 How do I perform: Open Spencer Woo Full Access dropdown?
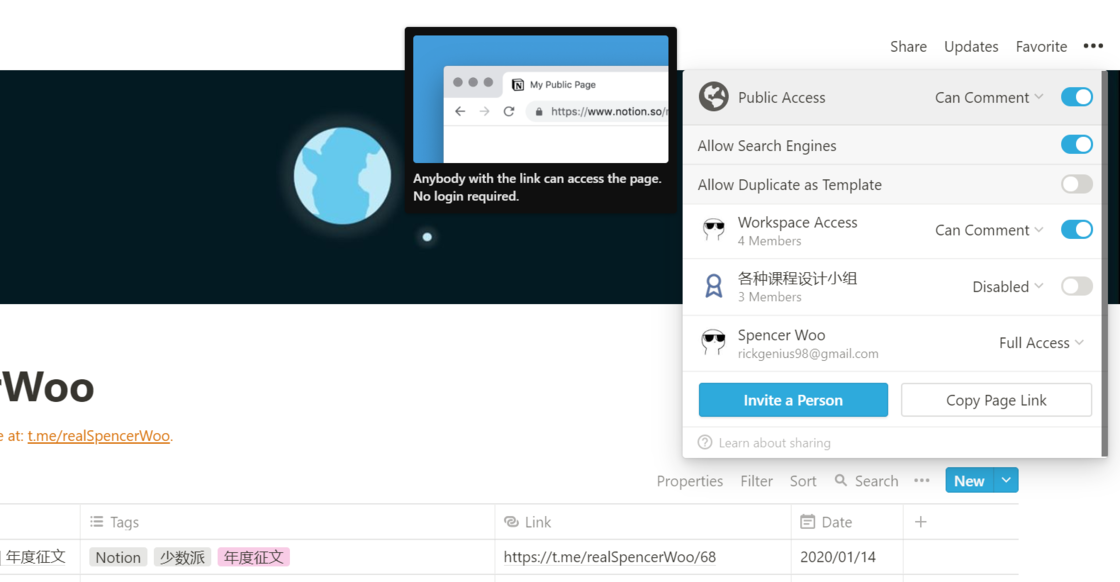(x=1041, y=343)
